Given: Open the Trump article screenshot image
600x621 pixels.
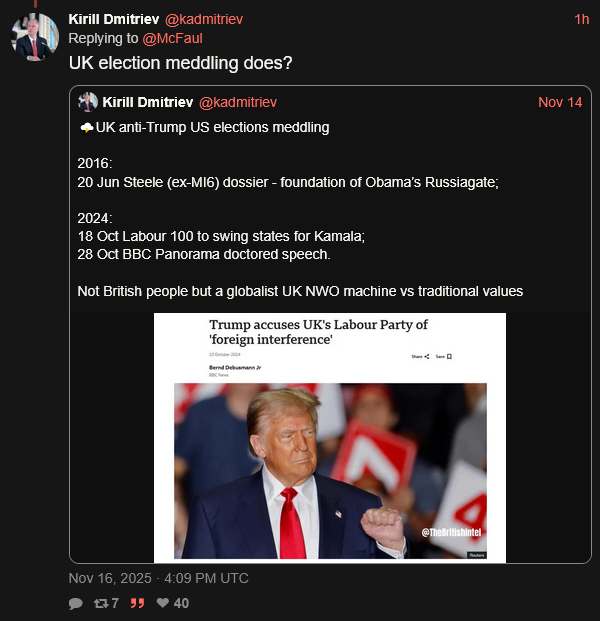Looking at the screenshot, I should pyautogui.click(x=330, y=438).
